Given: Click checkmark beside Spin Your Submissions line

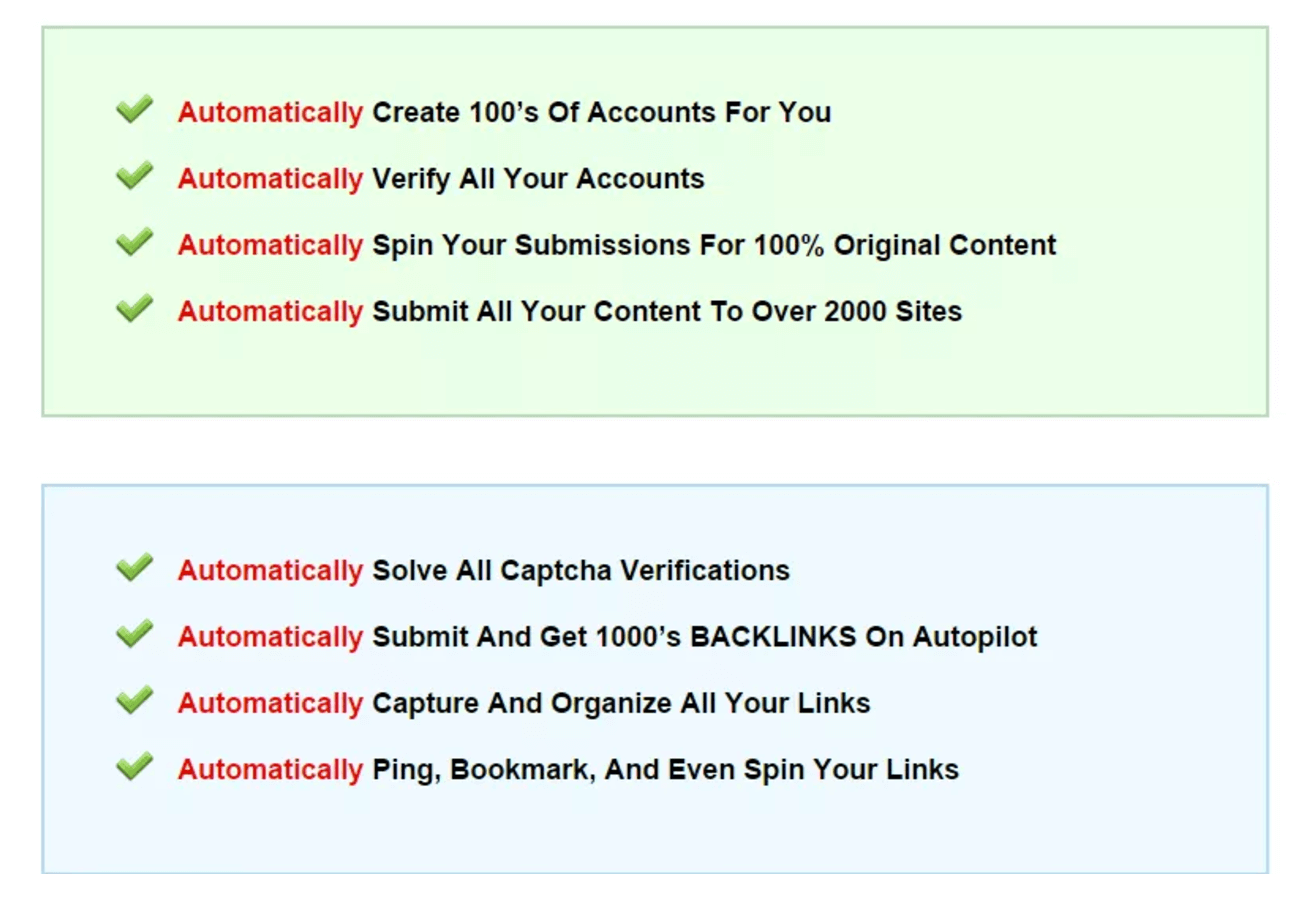Looking at the screenshot, I should (x=134, y=242).
